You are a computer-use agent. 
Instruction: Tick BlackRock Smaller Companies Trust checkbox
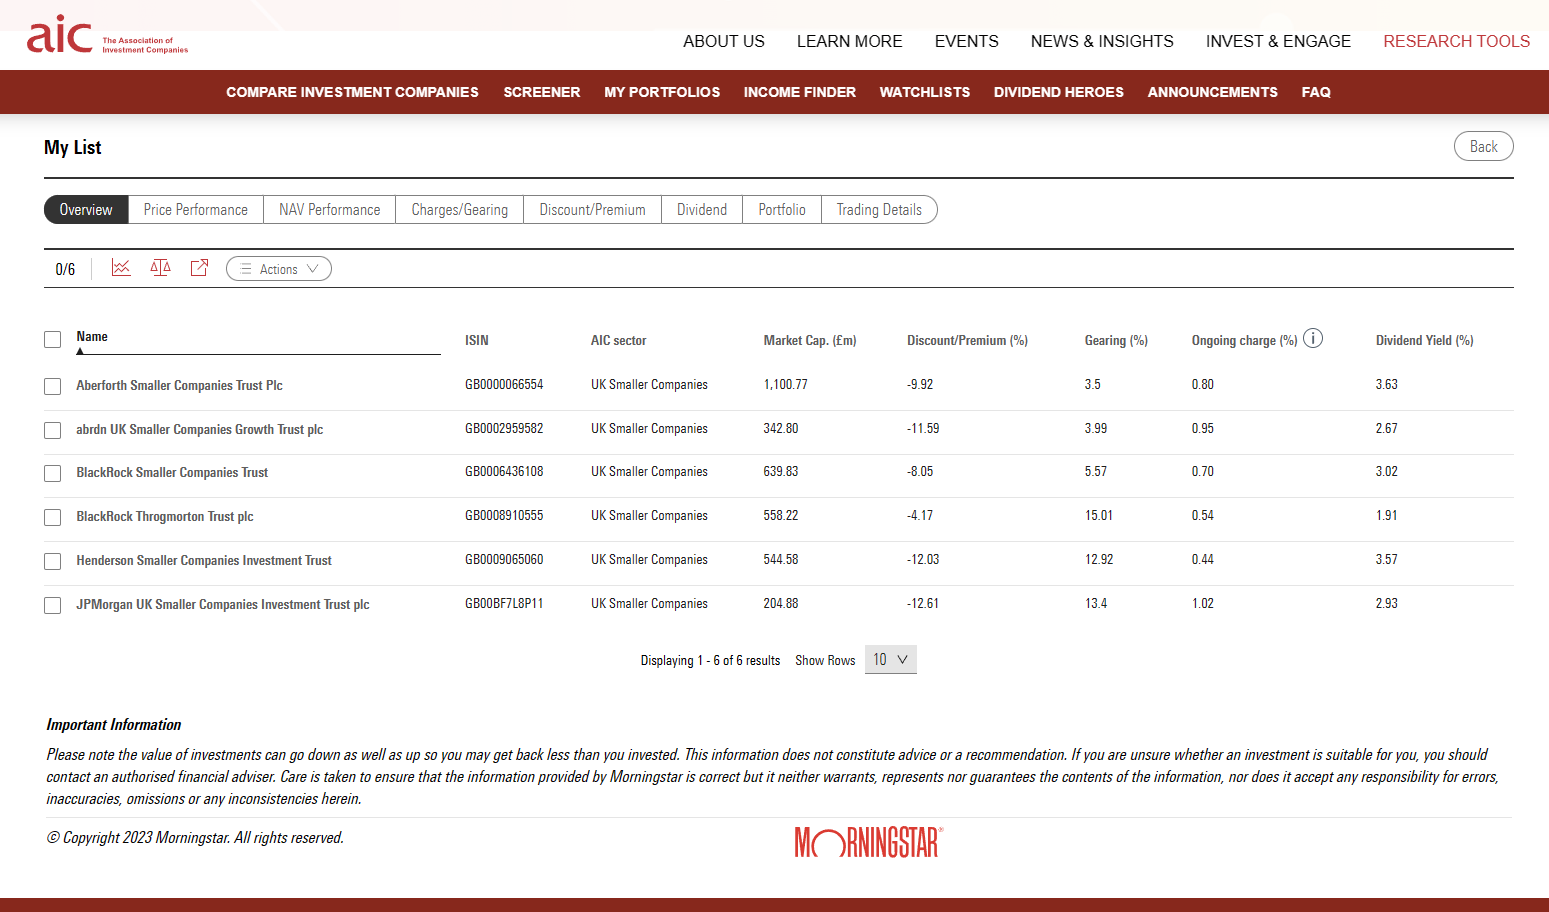click(x=53, y=473)
